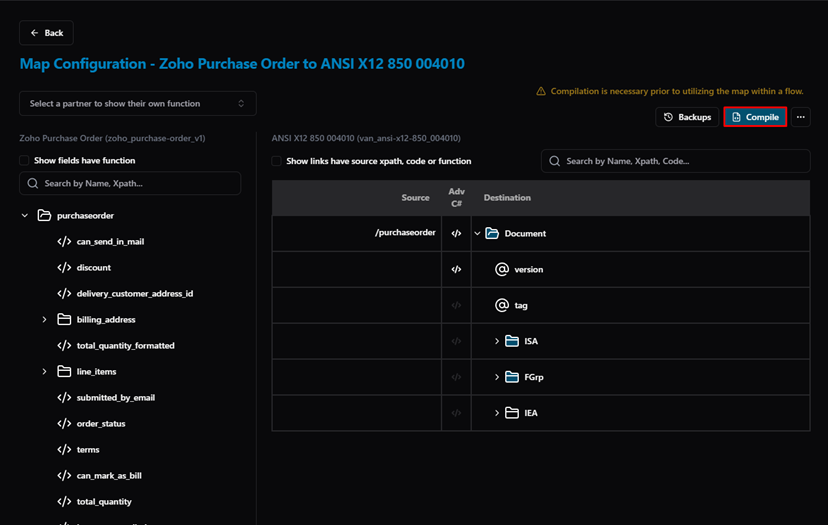Click the Destination column header
Image resolution: width=828 pixels, height=525 pixels.
[x=507, y=198]
